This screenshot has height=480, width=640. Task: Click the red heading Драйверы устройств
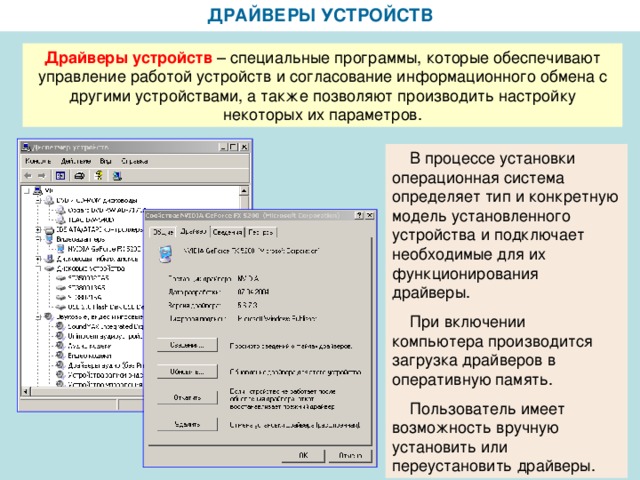pos(129,58)
